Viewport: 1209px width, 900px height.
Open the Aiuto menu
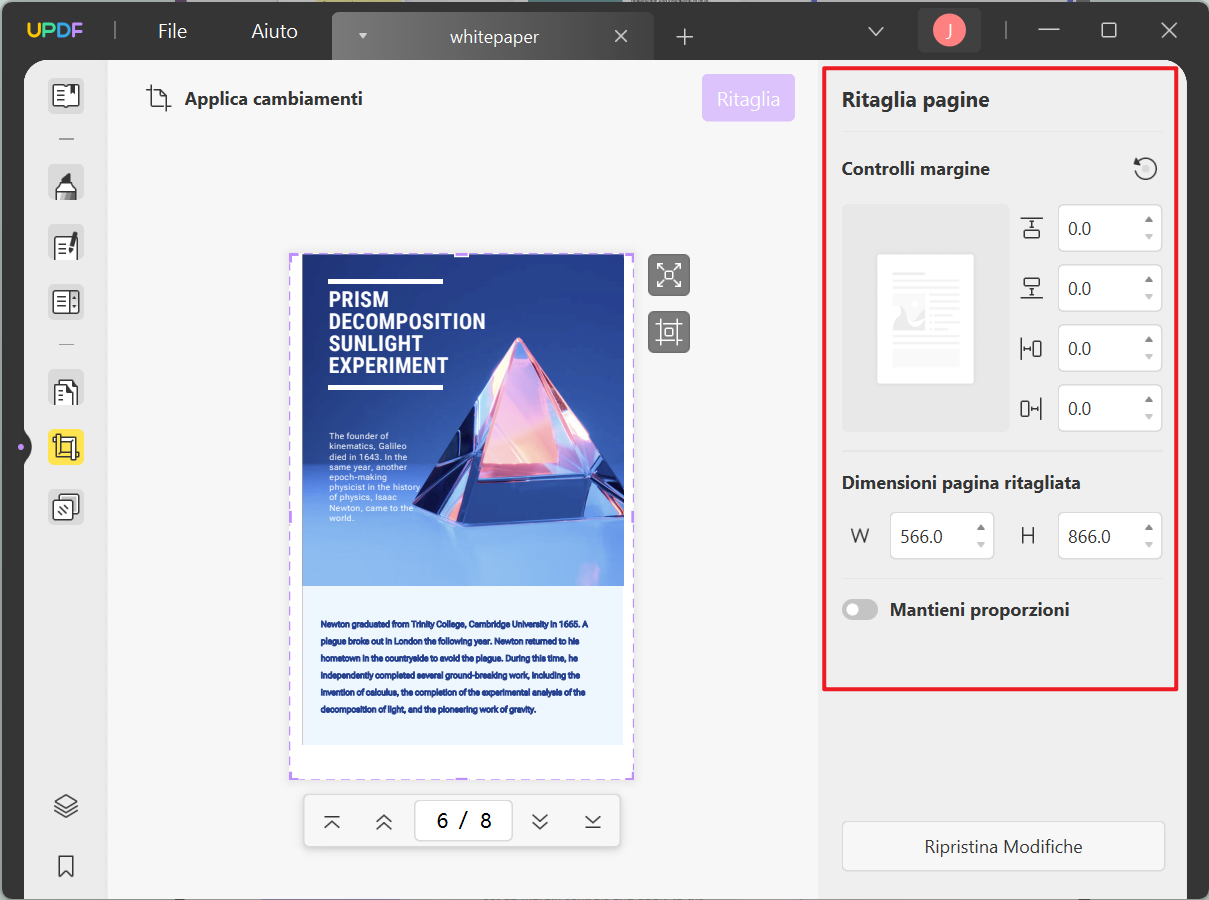(272, 30)
